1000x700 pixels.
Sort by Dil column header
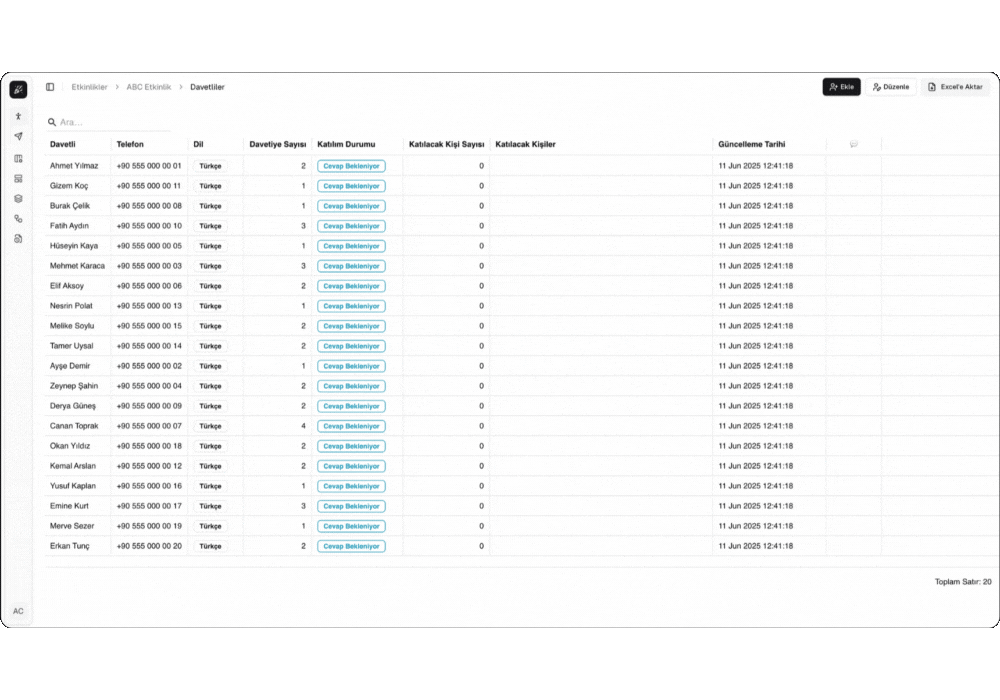pyautogui.click(x=198, y=144)
